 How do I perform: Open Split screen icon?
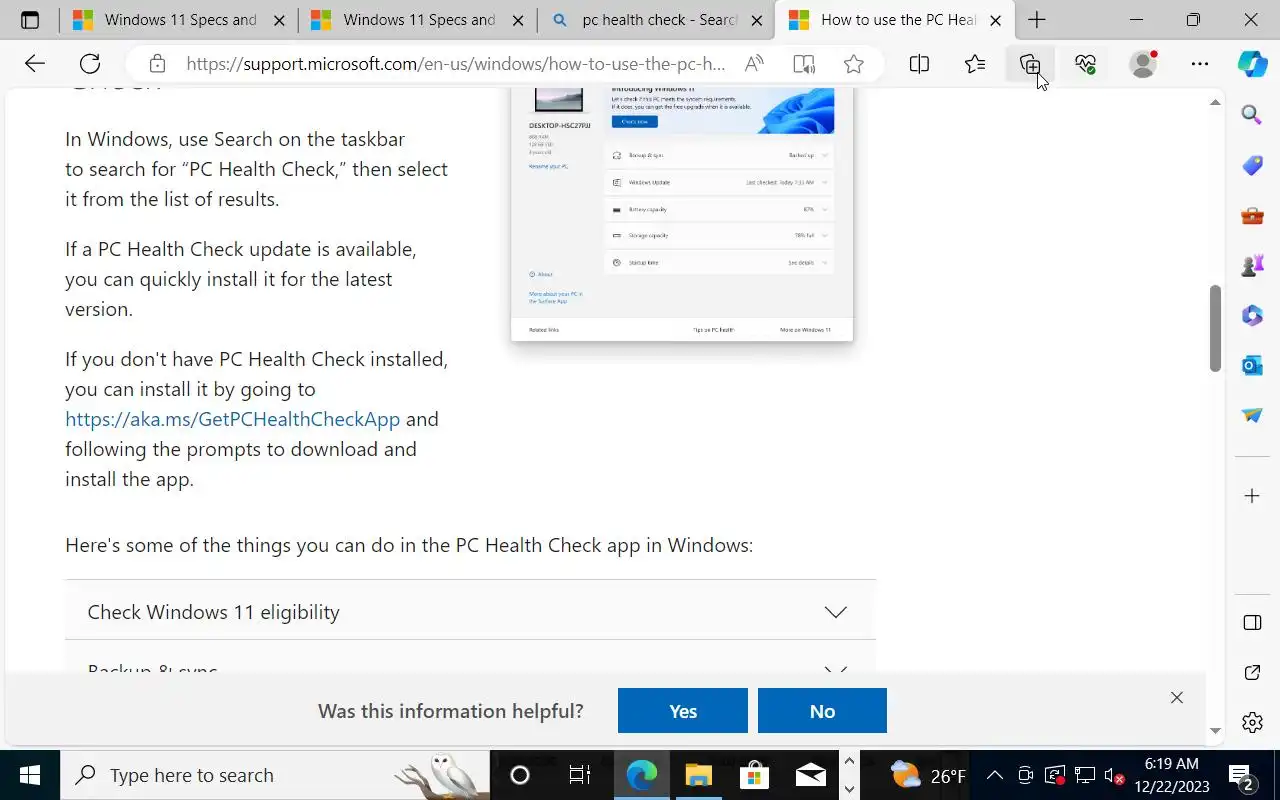coord(919,64)
